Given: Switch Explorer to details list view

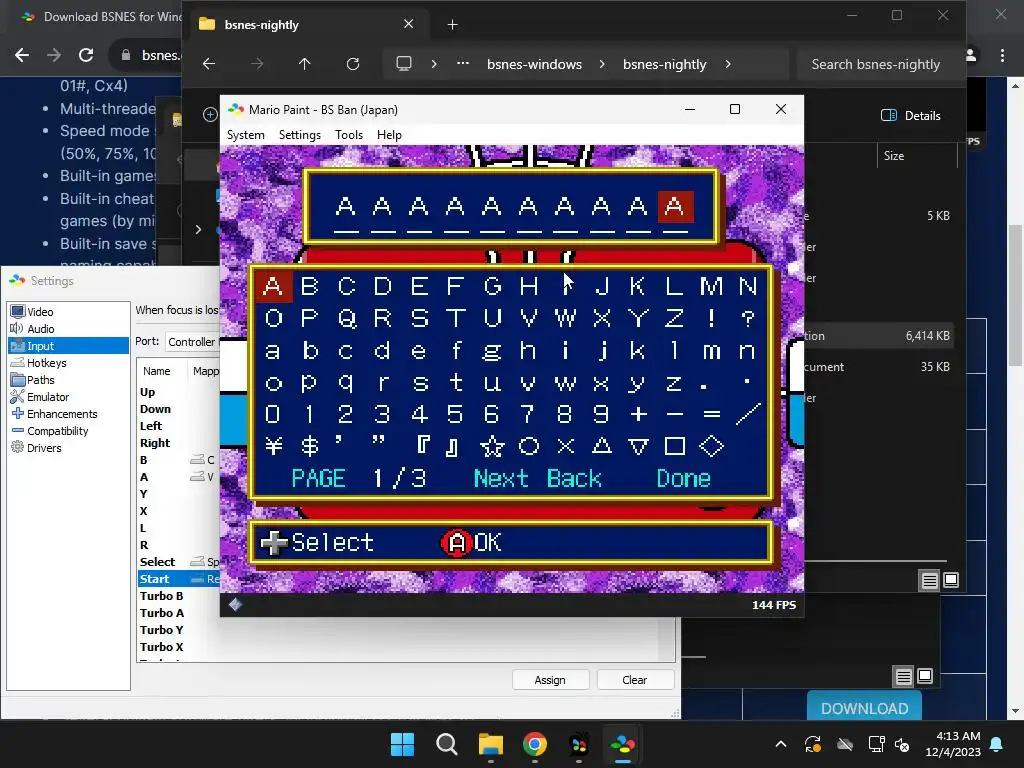Looking at the screenshot, I should click(x=929, y=580).
